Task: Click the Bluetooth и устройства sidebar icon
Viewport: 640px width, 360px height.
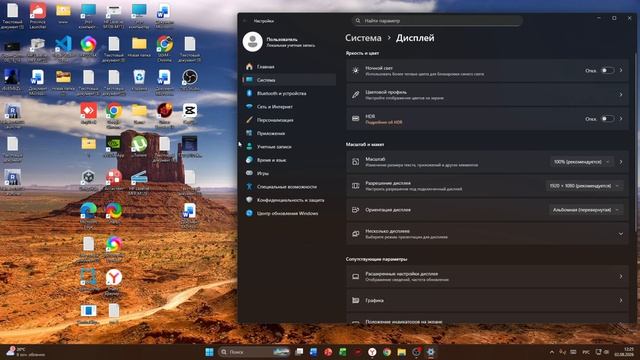Action: (x=249, y=93)
